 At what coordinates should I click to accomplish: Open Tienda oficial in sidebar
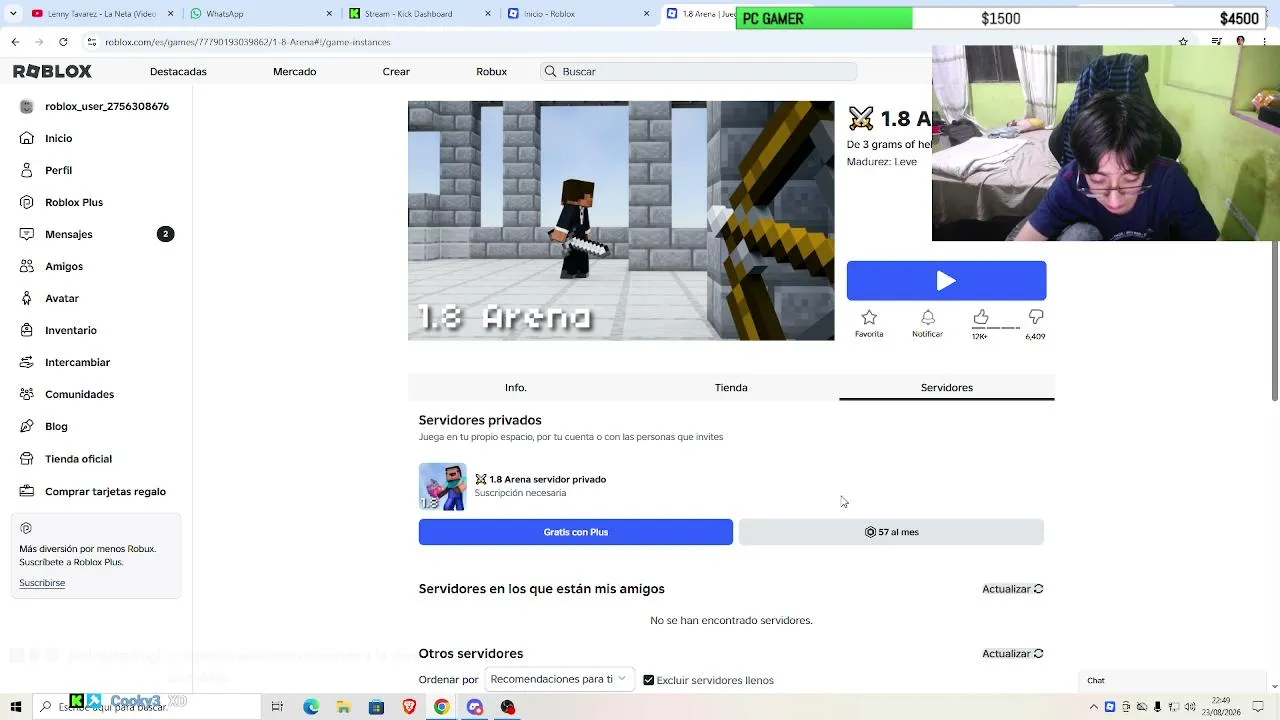point(78,459)
